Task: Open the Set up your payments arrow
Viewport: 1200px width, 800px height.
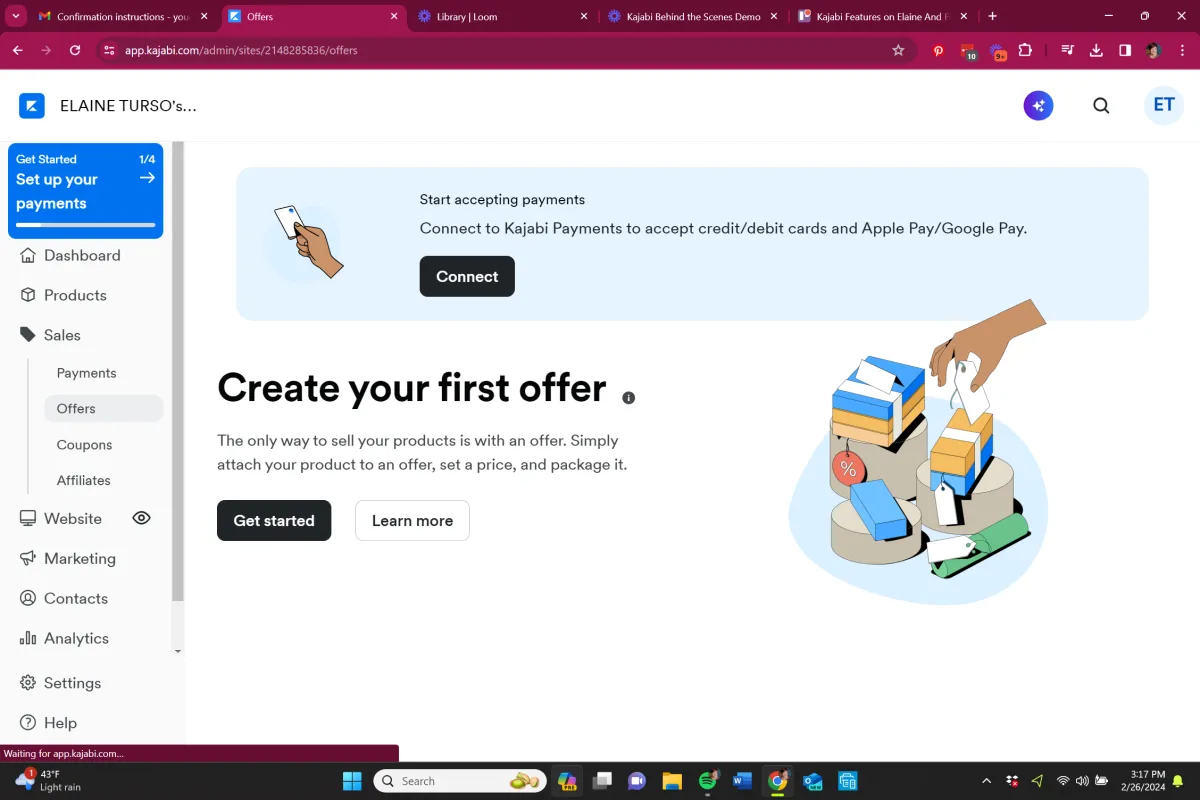Action: (147, 178)
